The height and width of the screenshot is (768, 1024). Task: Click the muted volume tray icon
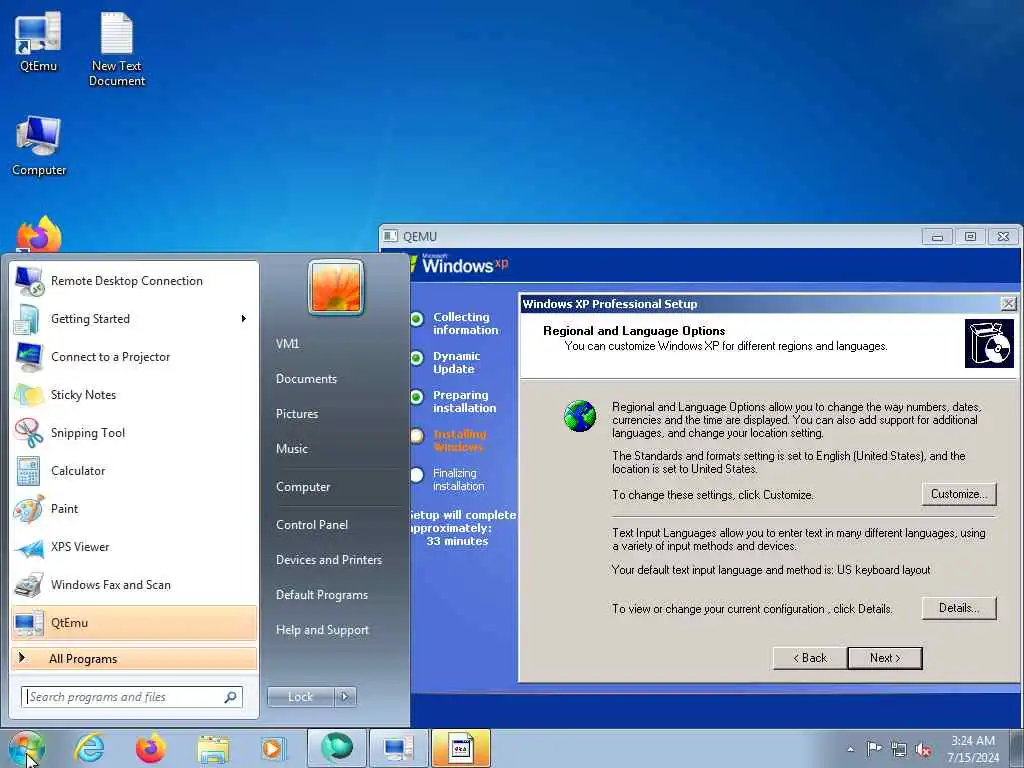tap(923, 749)
